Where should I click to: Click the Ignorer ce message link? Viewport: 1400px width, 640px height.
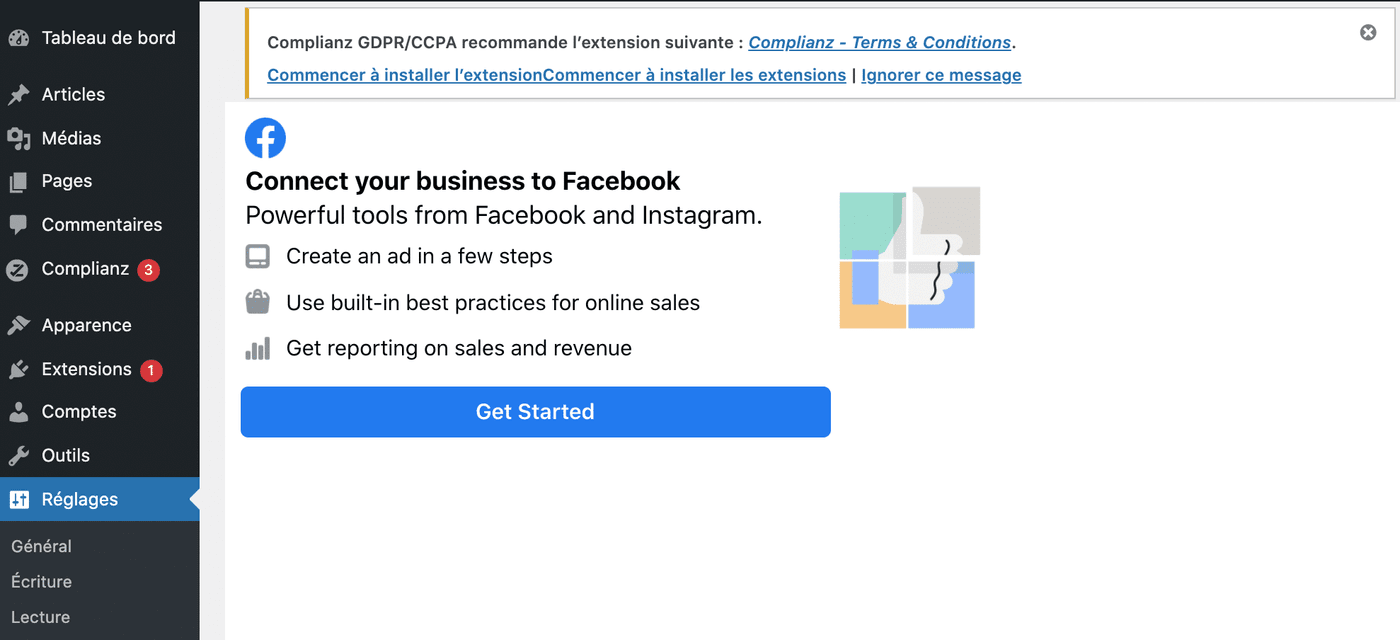(x=941, y=75)
